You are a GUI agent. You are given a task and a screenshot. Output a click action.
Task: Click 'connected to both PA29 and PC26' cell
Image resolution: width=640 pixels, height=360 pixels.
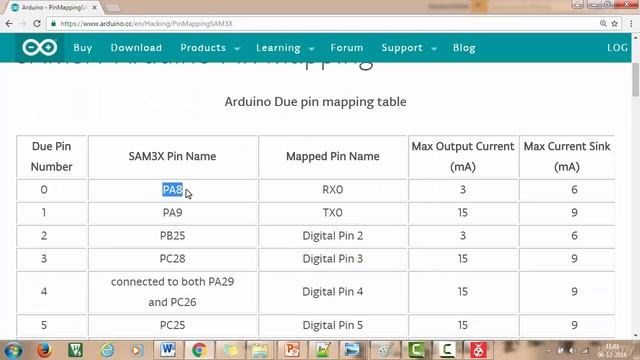point(173,291)
